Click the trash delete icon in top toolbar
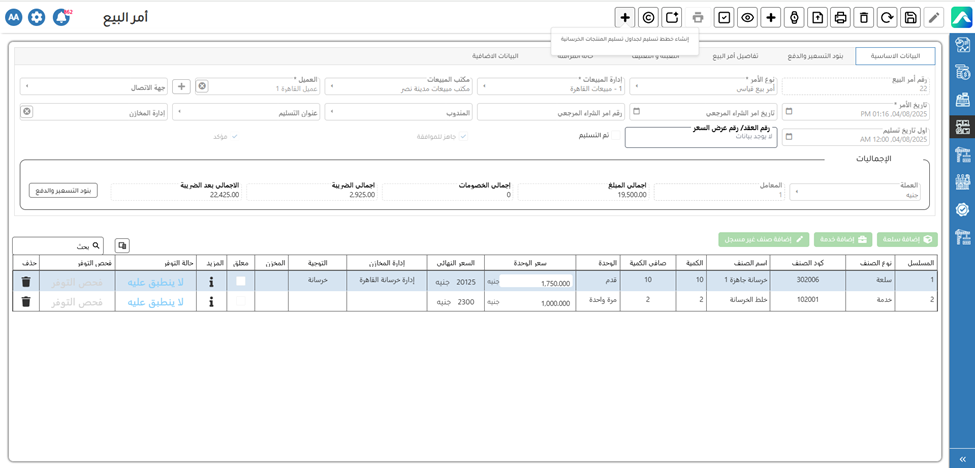Viewport: 975px width, 468px height. 864,18
